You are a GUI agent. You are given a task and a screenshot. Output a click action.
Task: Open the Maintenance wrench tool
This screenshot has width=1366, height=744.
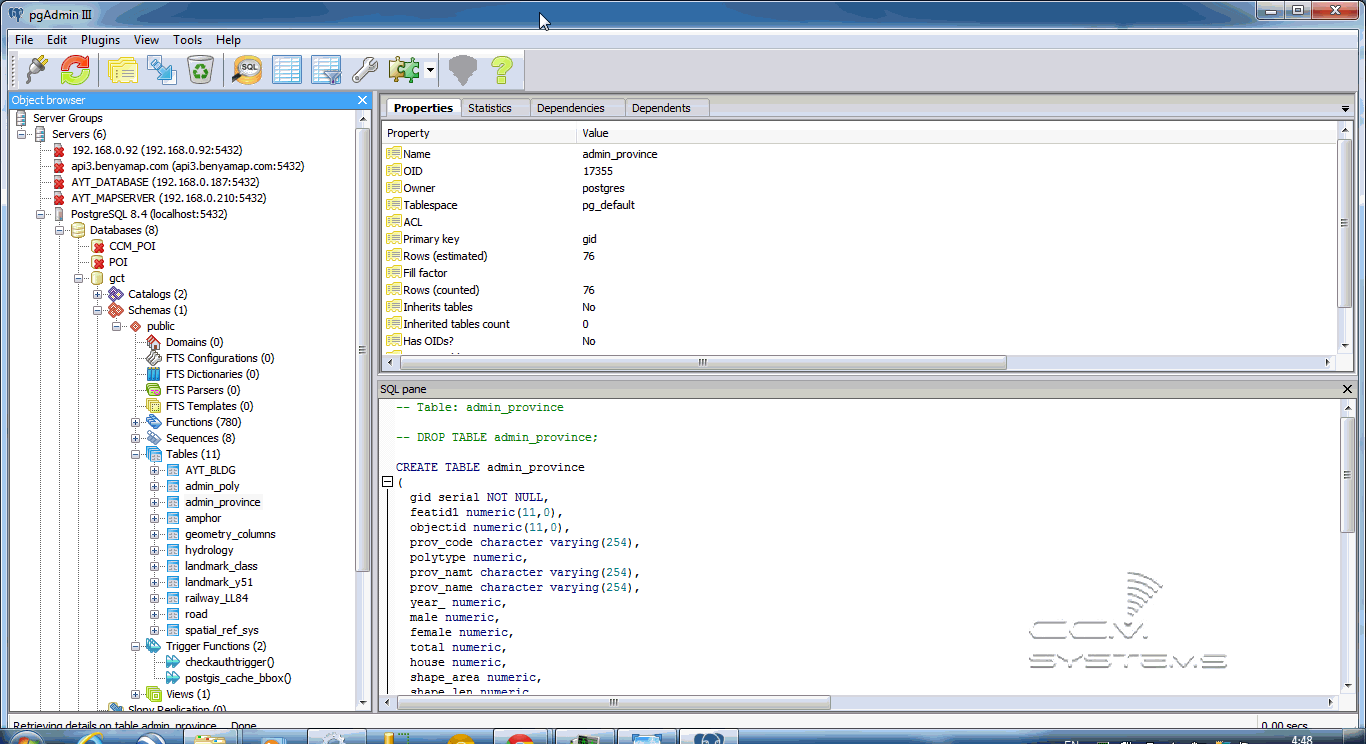tap(365, 70)
